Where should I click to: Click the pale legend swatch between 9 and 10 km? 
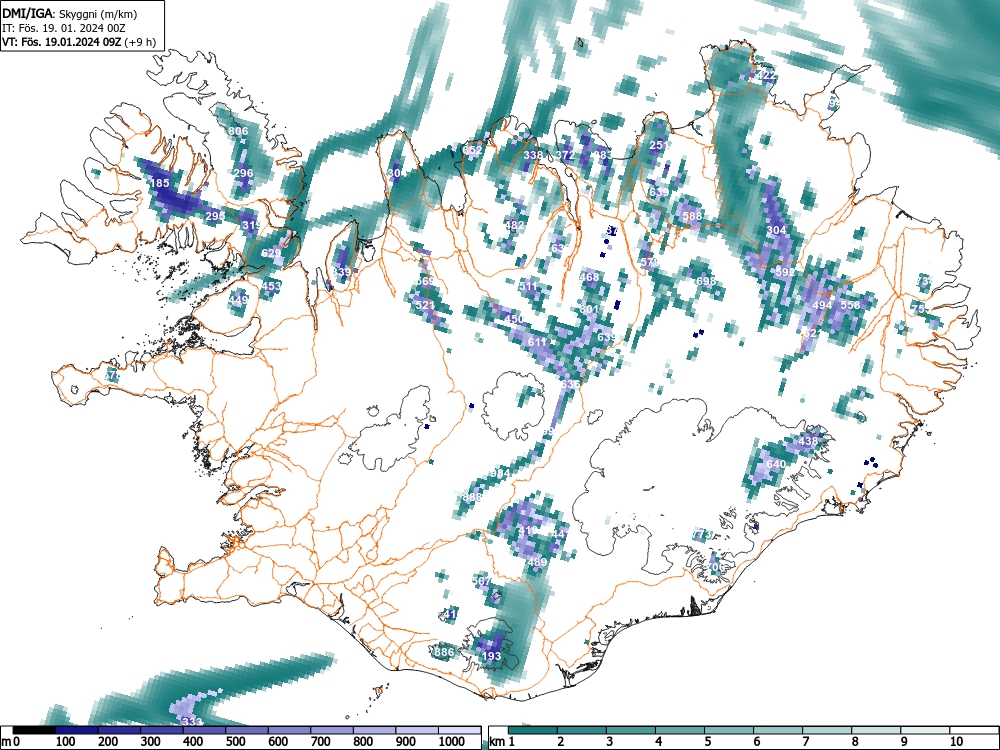(925, 730)
